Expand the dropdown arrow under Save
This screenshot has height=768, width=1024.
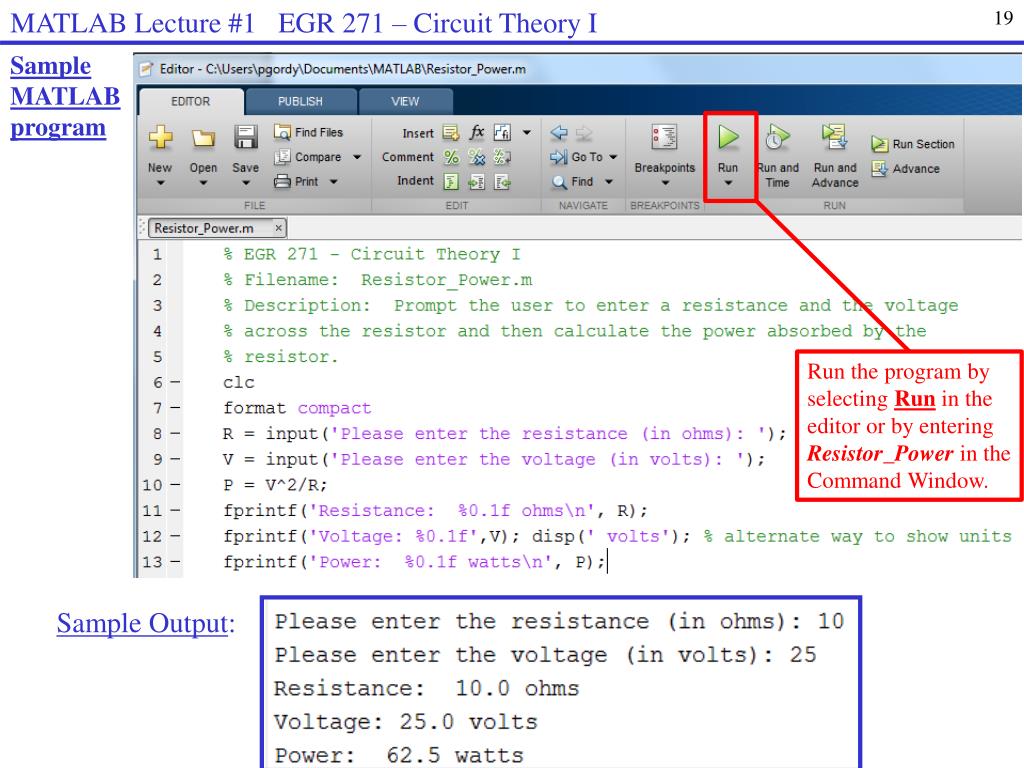[246, 184]
